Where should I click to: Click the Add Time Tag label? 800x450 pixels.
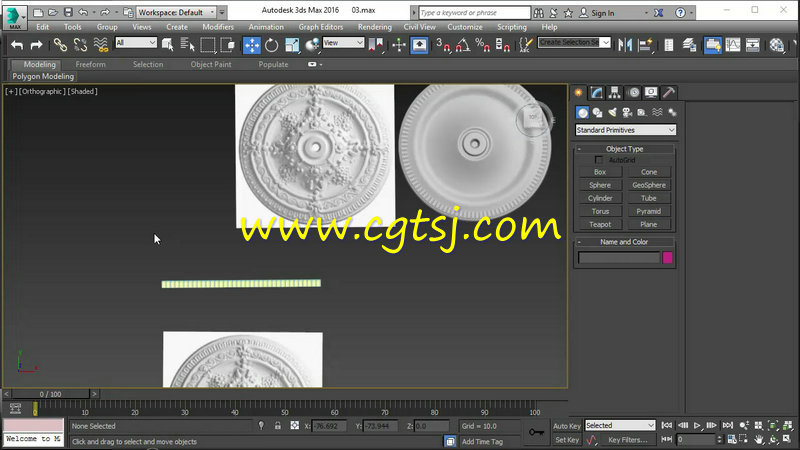point(482,442)
